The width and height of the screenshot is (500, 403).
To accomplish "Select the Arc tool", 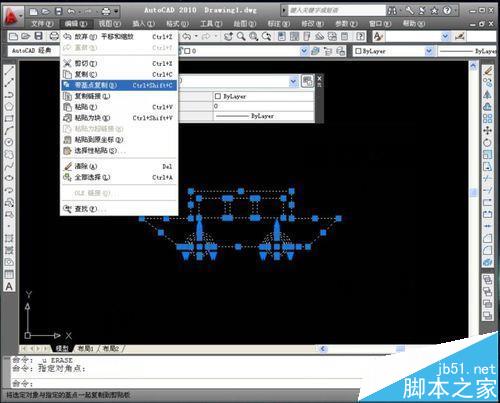I will [9, 130].
